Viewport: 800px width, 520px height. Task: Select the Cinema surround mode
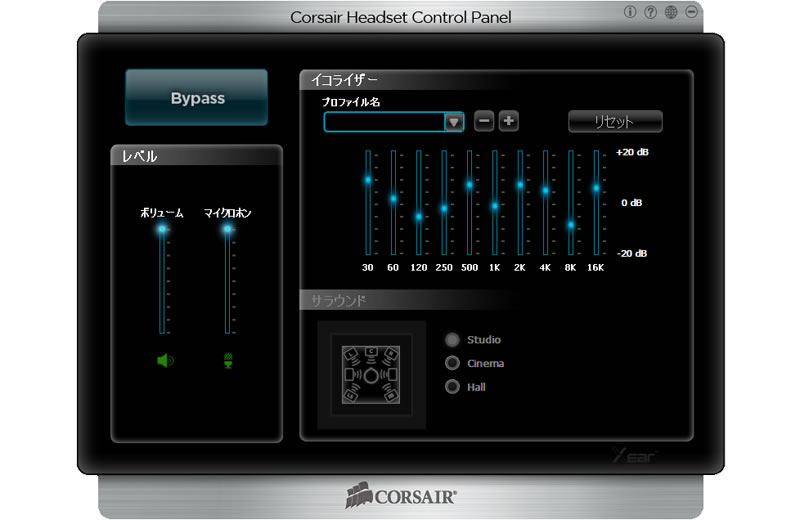pyautogui.click(x=452, y=363)
